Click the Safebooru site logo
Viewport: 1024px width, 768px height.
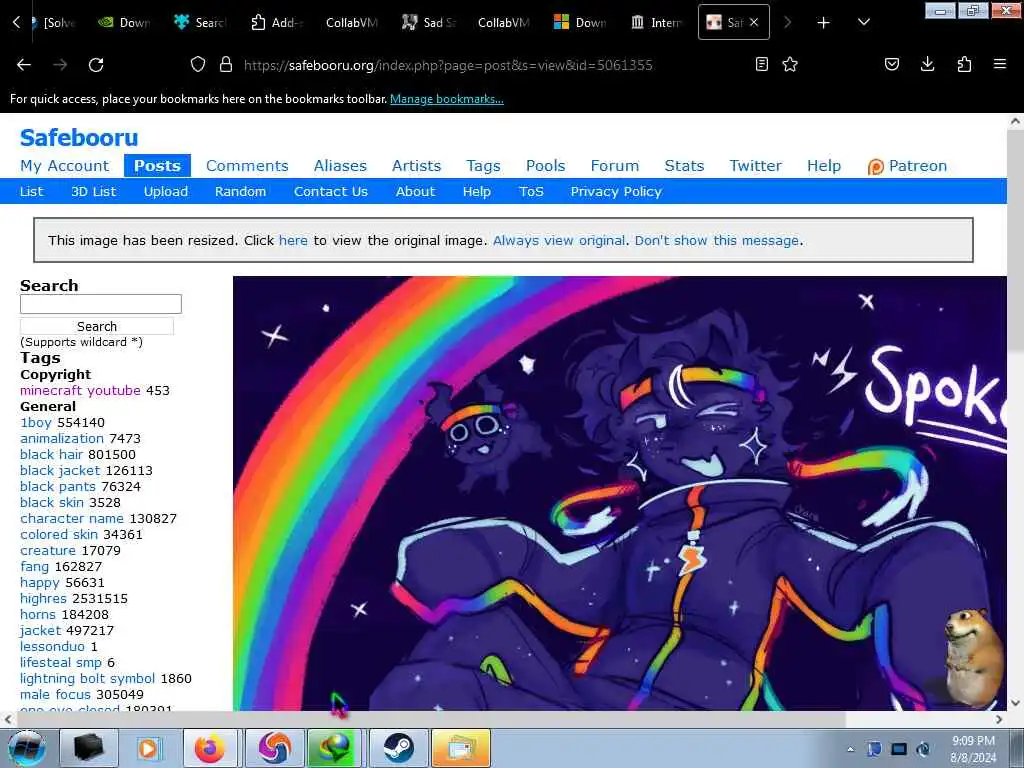click(79, 138)
